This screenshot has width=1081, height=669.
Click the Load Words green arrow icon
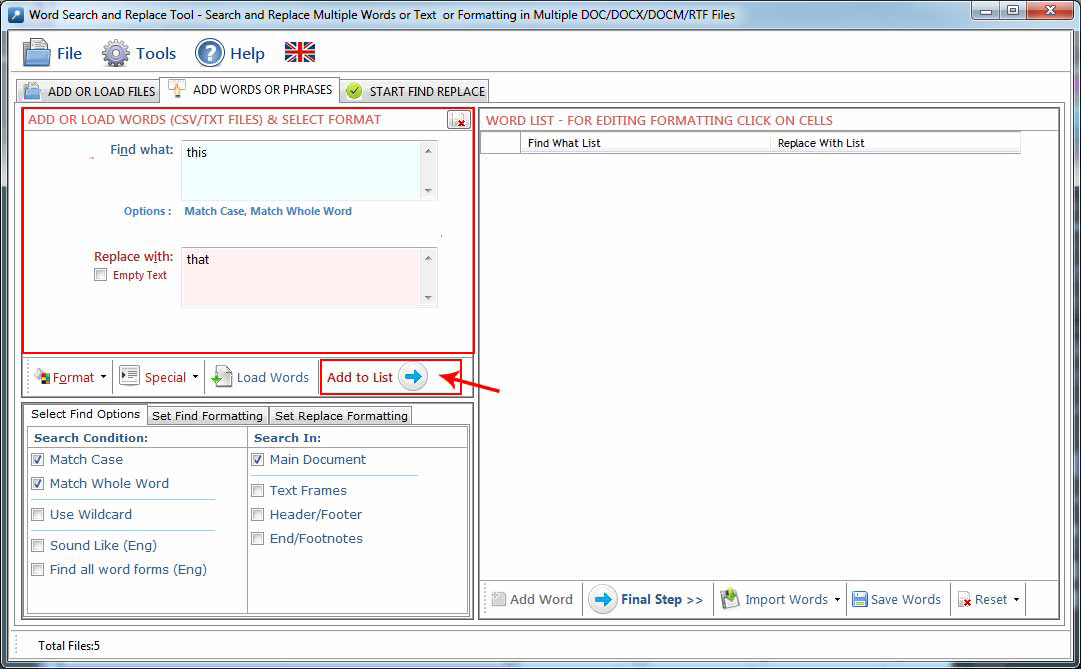[221, 377]
